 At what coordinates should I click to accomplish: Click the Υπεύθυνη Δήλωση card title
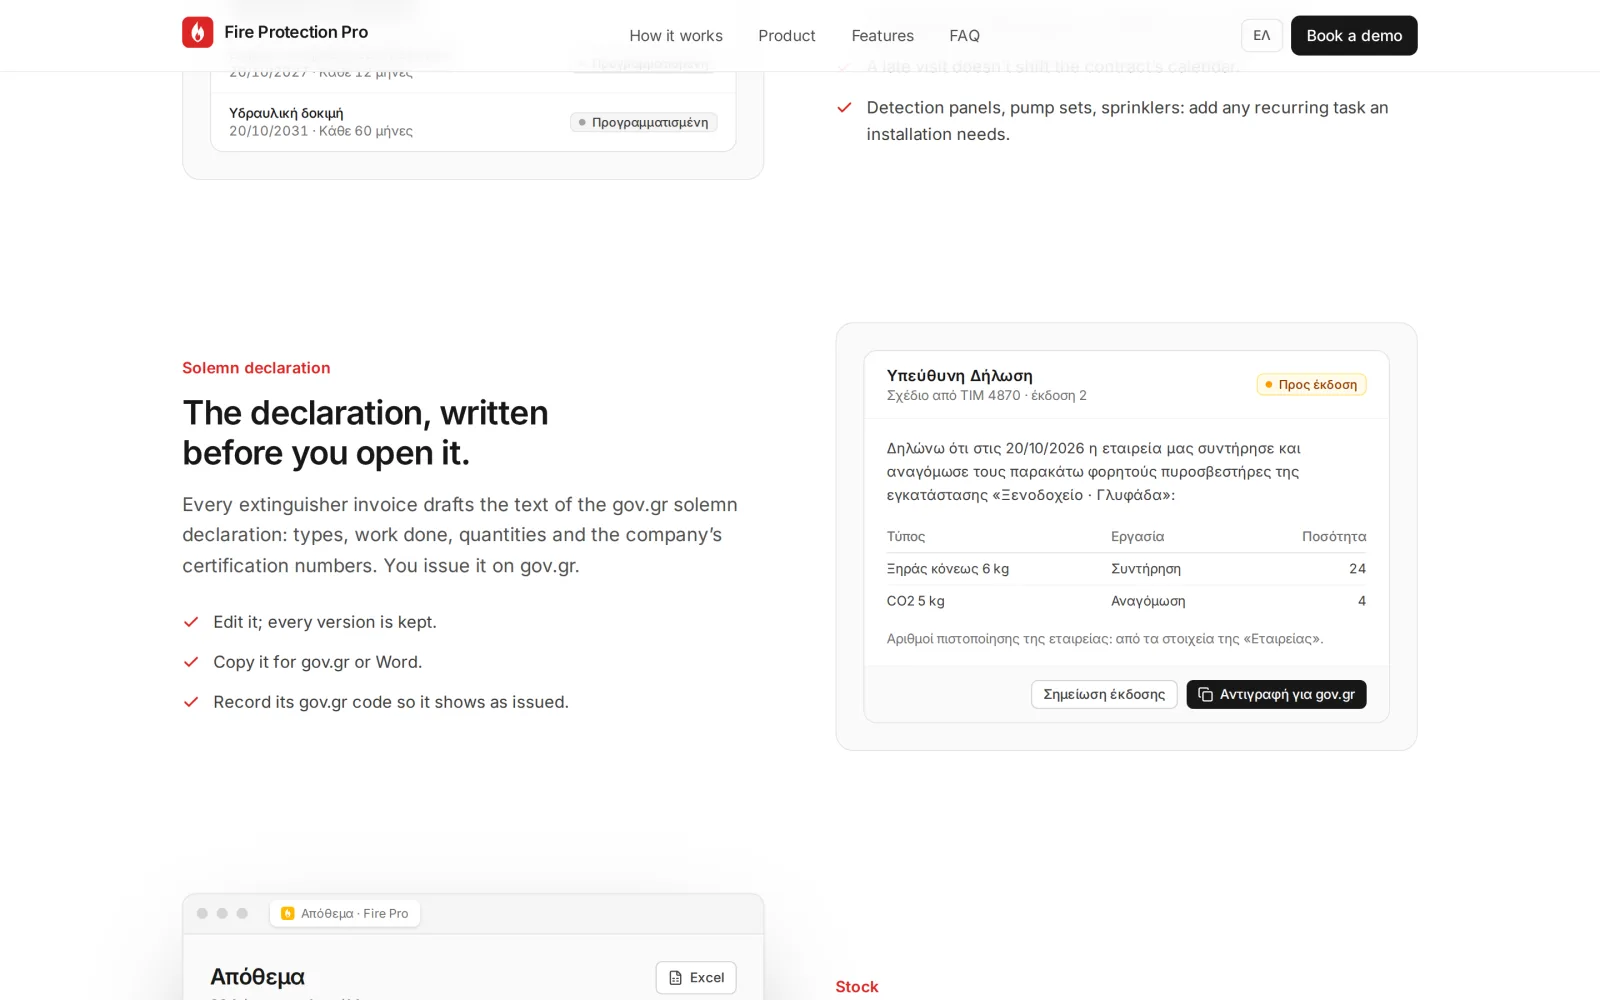pyautogui.click(x=960, y=376)
